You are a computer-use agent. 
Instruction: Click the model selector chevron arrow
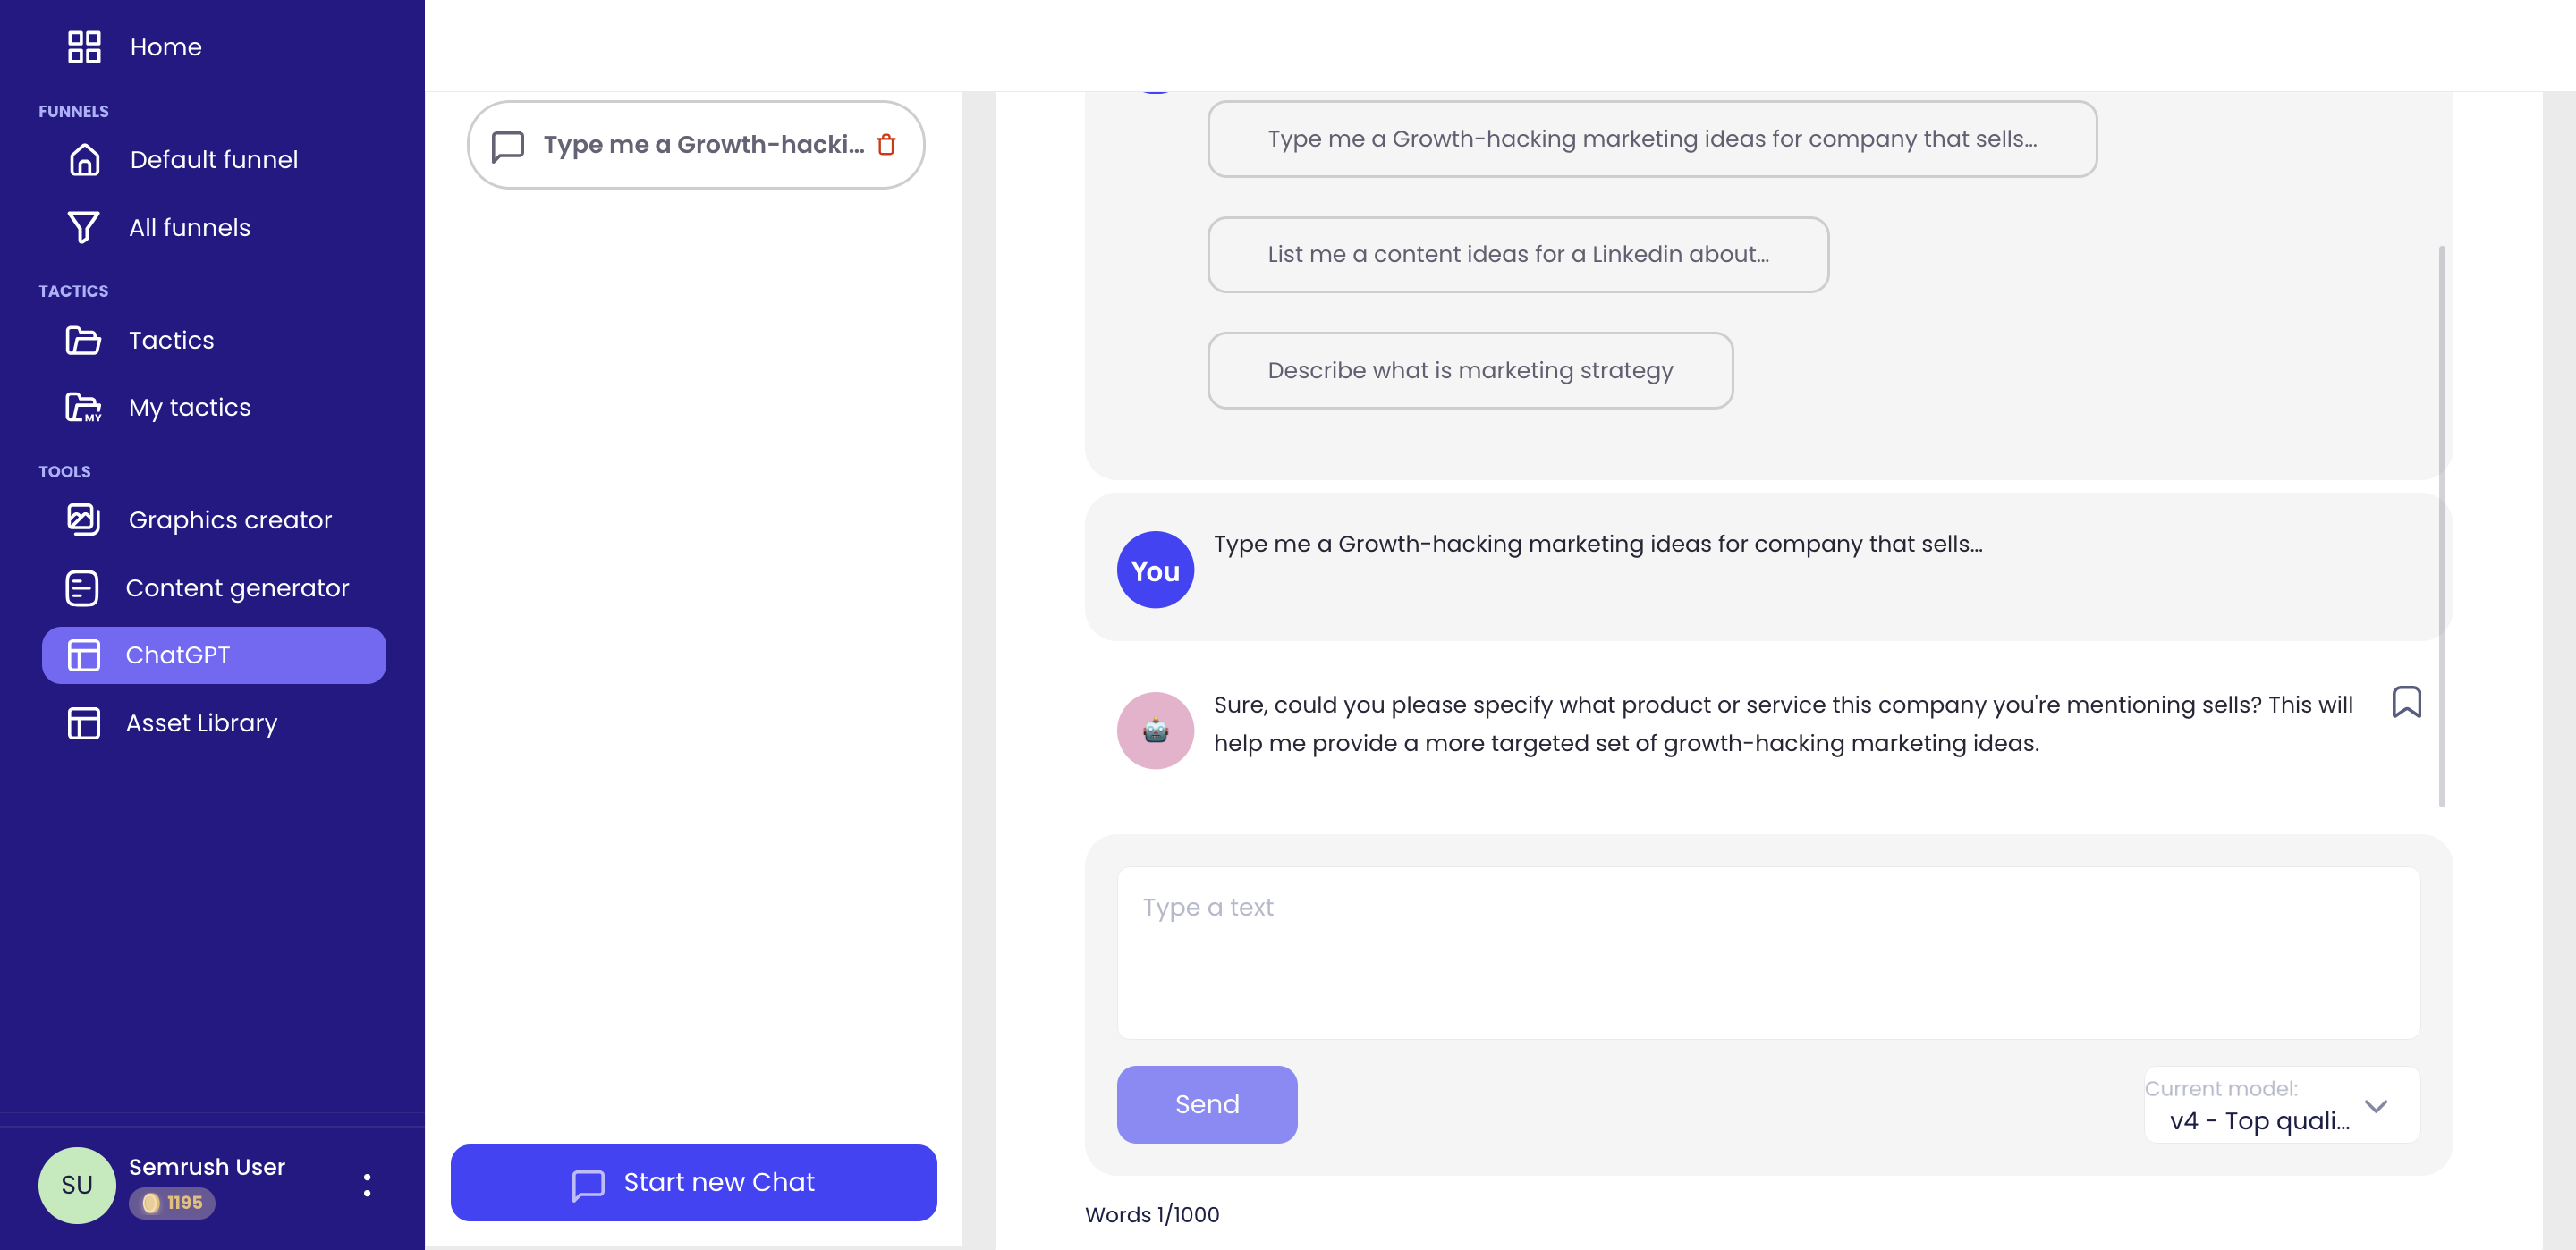[2376, 1106]
